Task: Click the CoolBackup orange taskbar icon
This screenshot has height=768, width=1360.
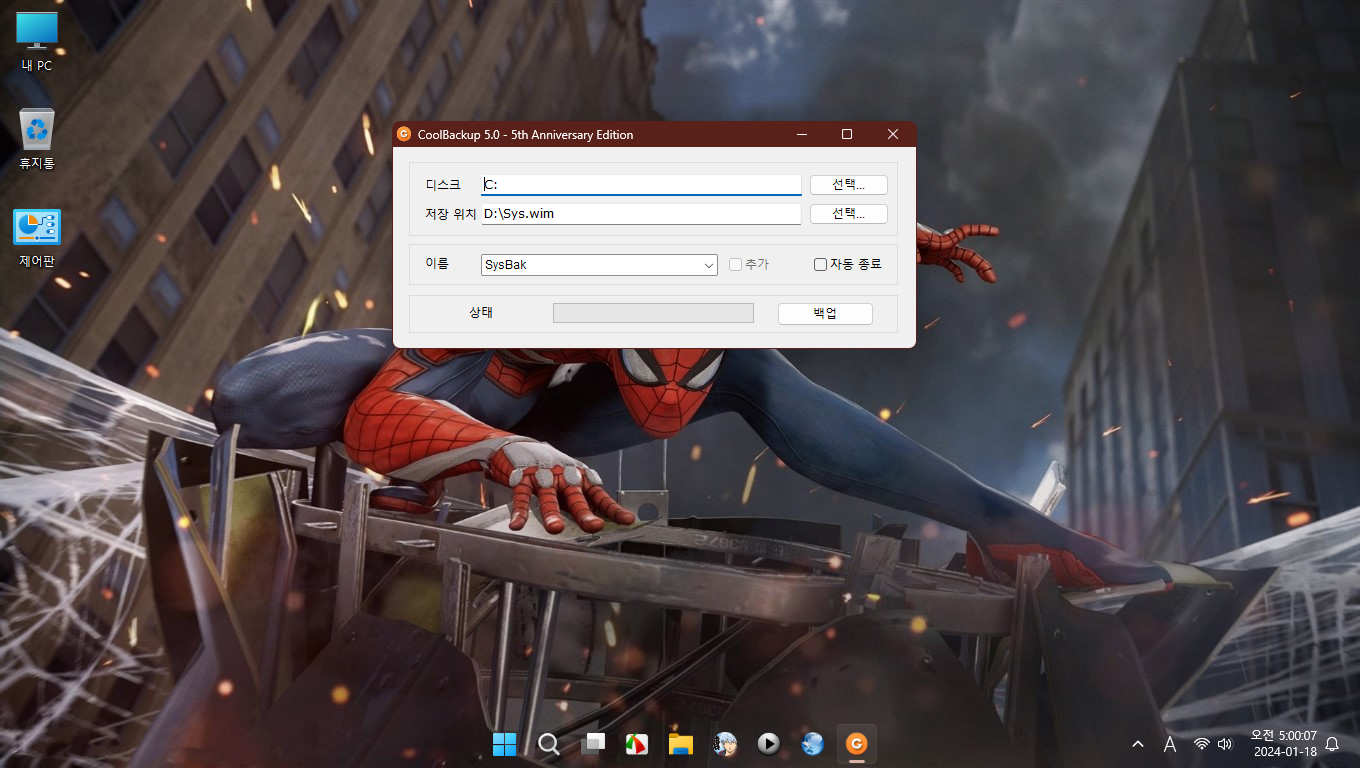Action: coord(856,744)
